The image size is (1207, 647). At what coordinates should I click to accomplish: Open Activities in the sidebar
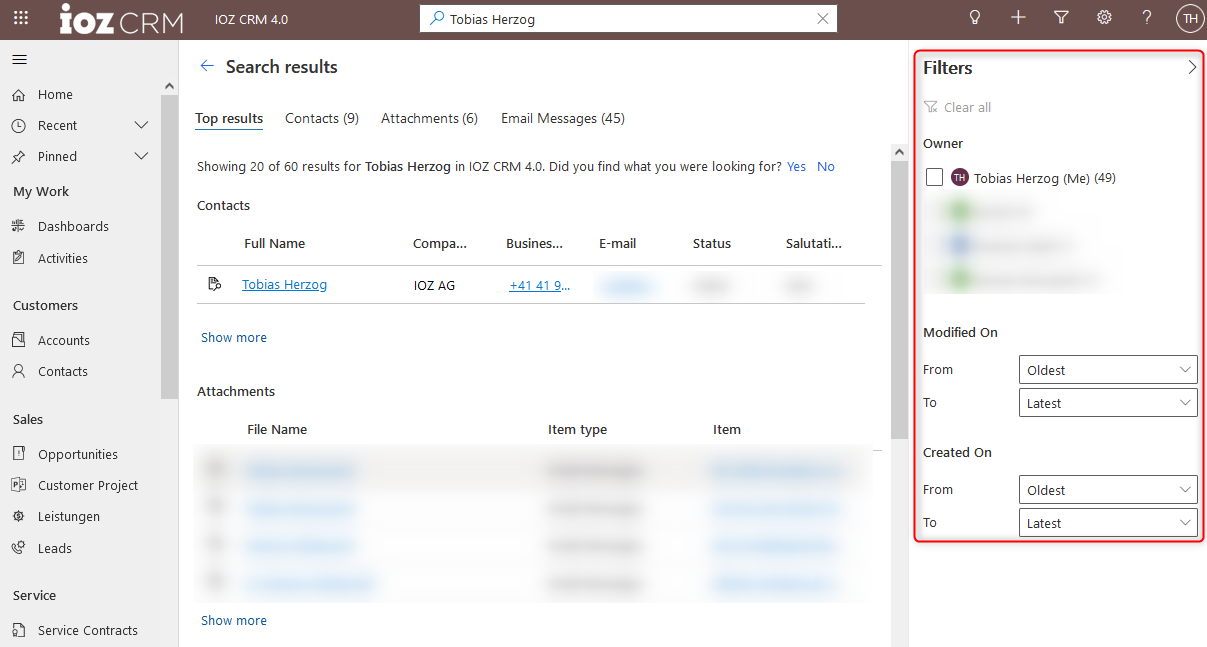click(x=62, y=258)
